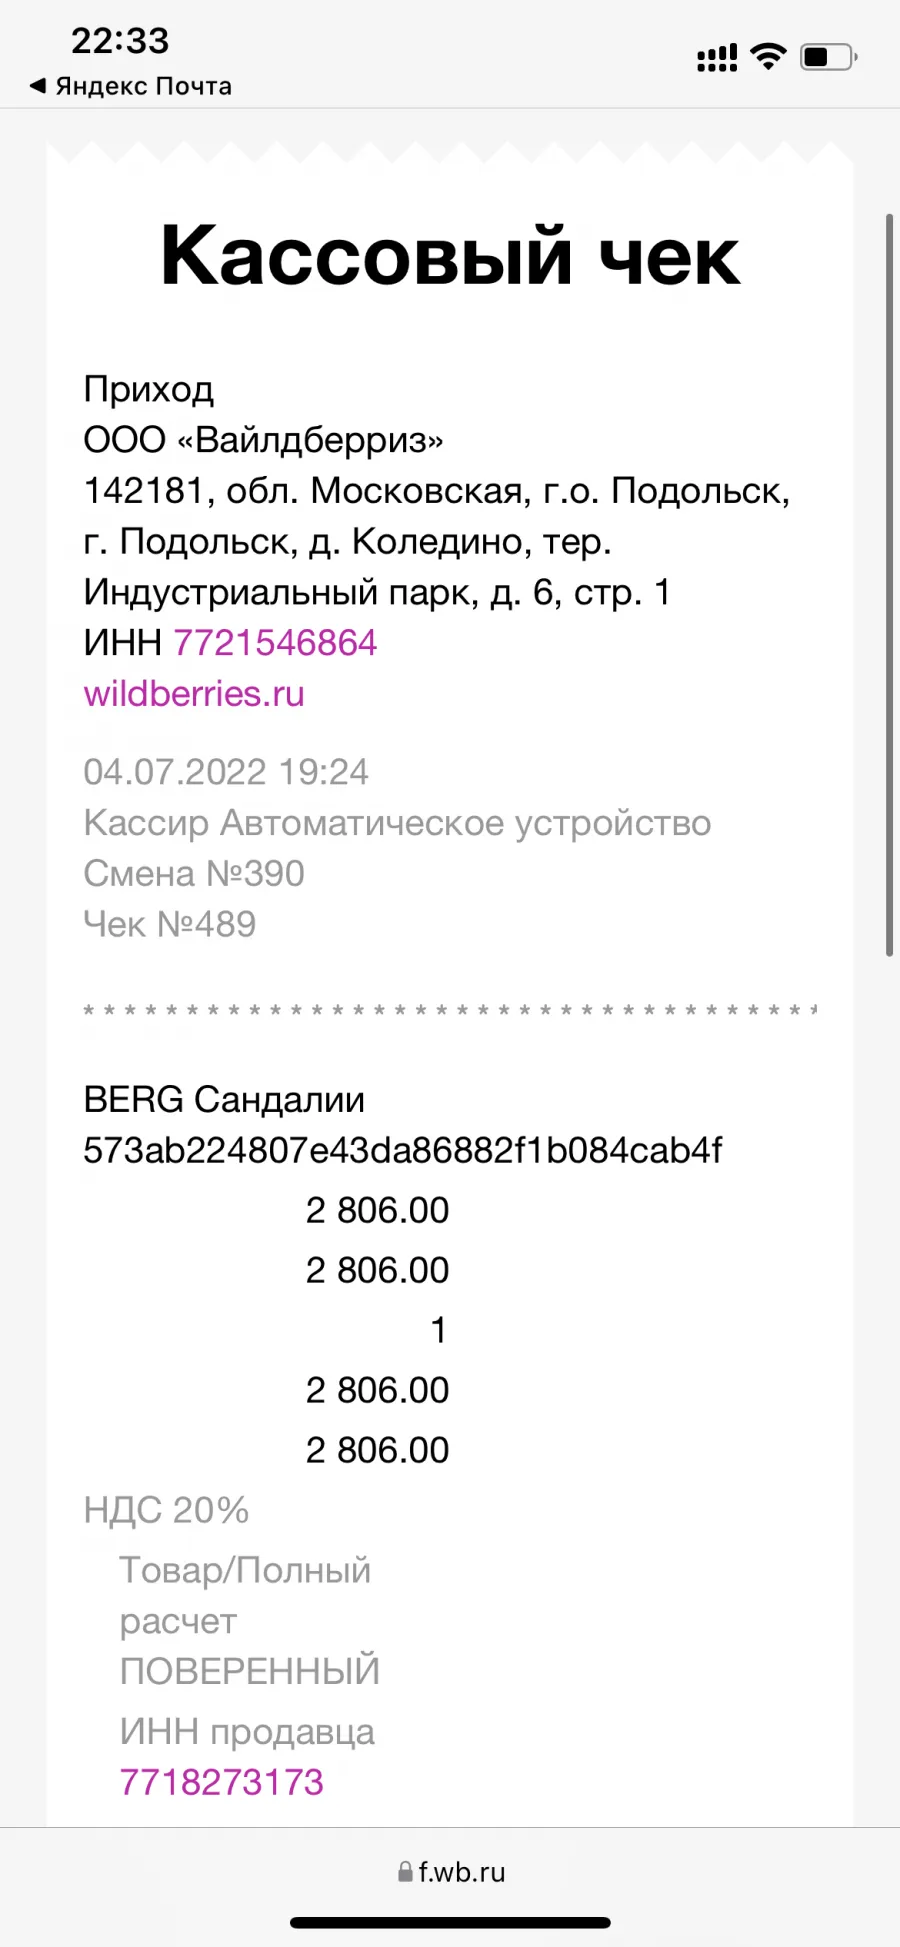900x1947 pixels.
Task: Tap the Кассовый чек heading
Action: pos(450,256)
